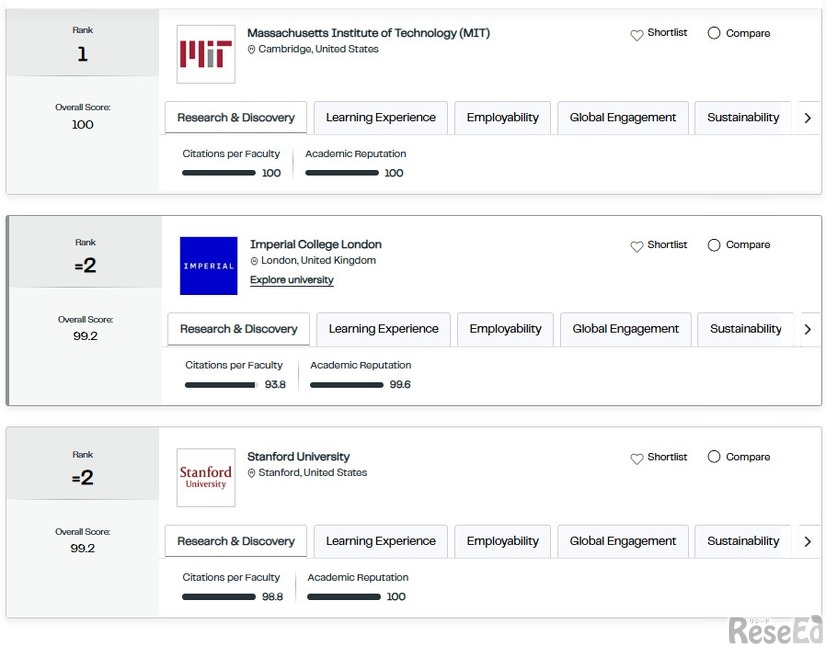Click MIT's Citations per Faculty bar

pos(219,173)
